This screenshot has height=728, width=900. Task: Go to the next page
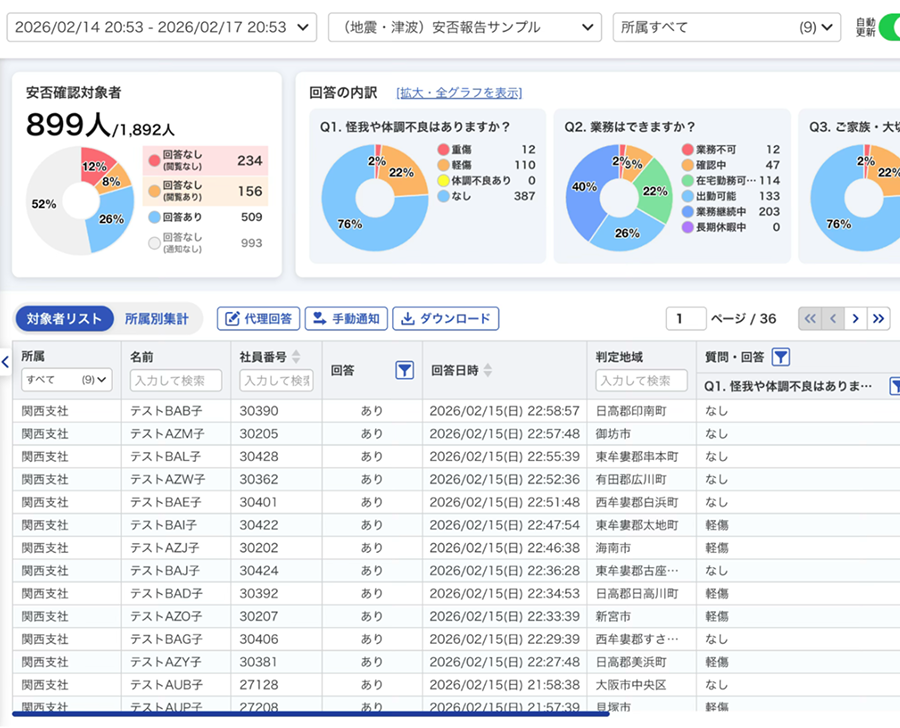pos(855,319)
